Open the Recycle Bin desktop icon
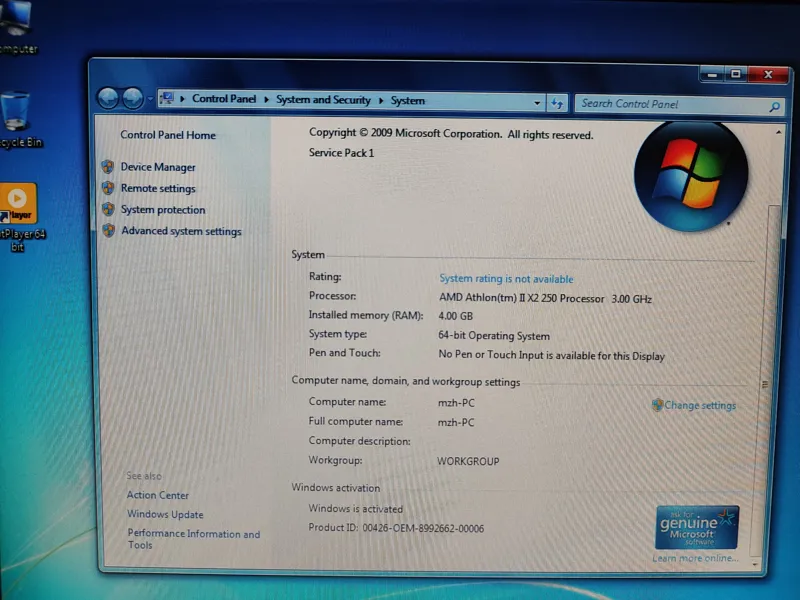Viewport: 800px width, 600px height. pos(17,113)
